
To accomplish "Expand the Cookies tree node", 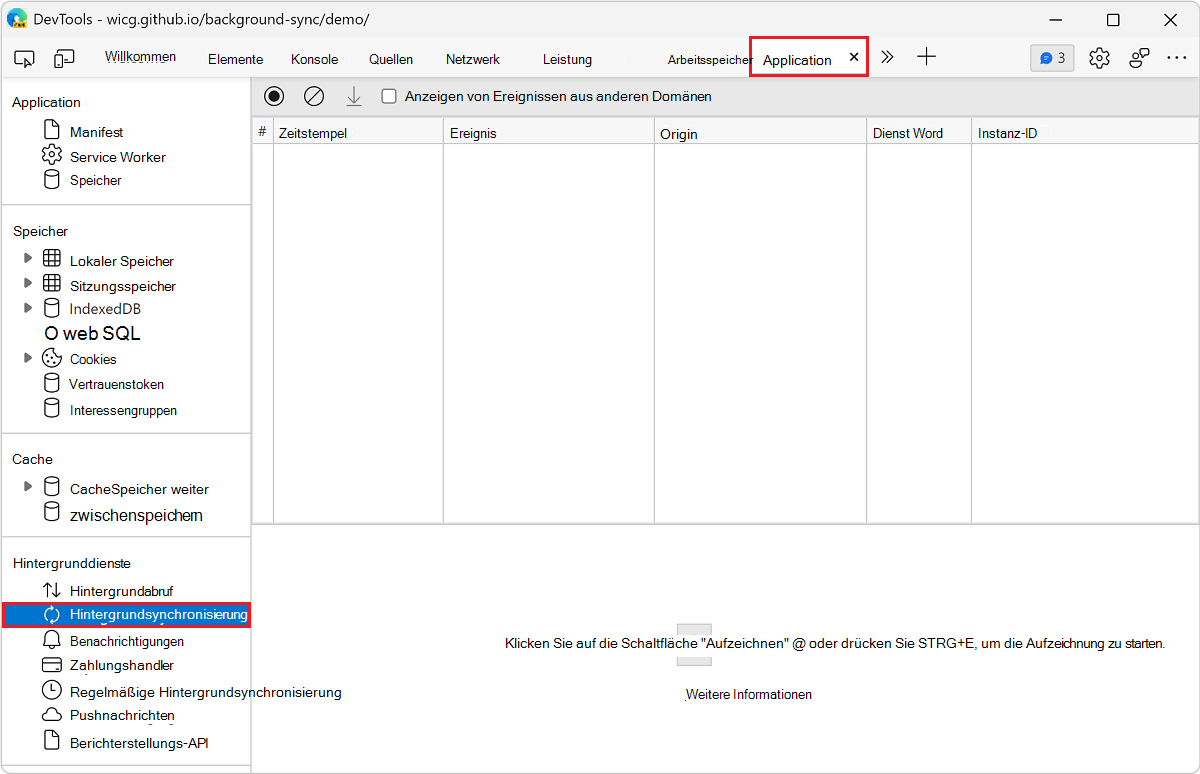I will (x=28, y=357).
